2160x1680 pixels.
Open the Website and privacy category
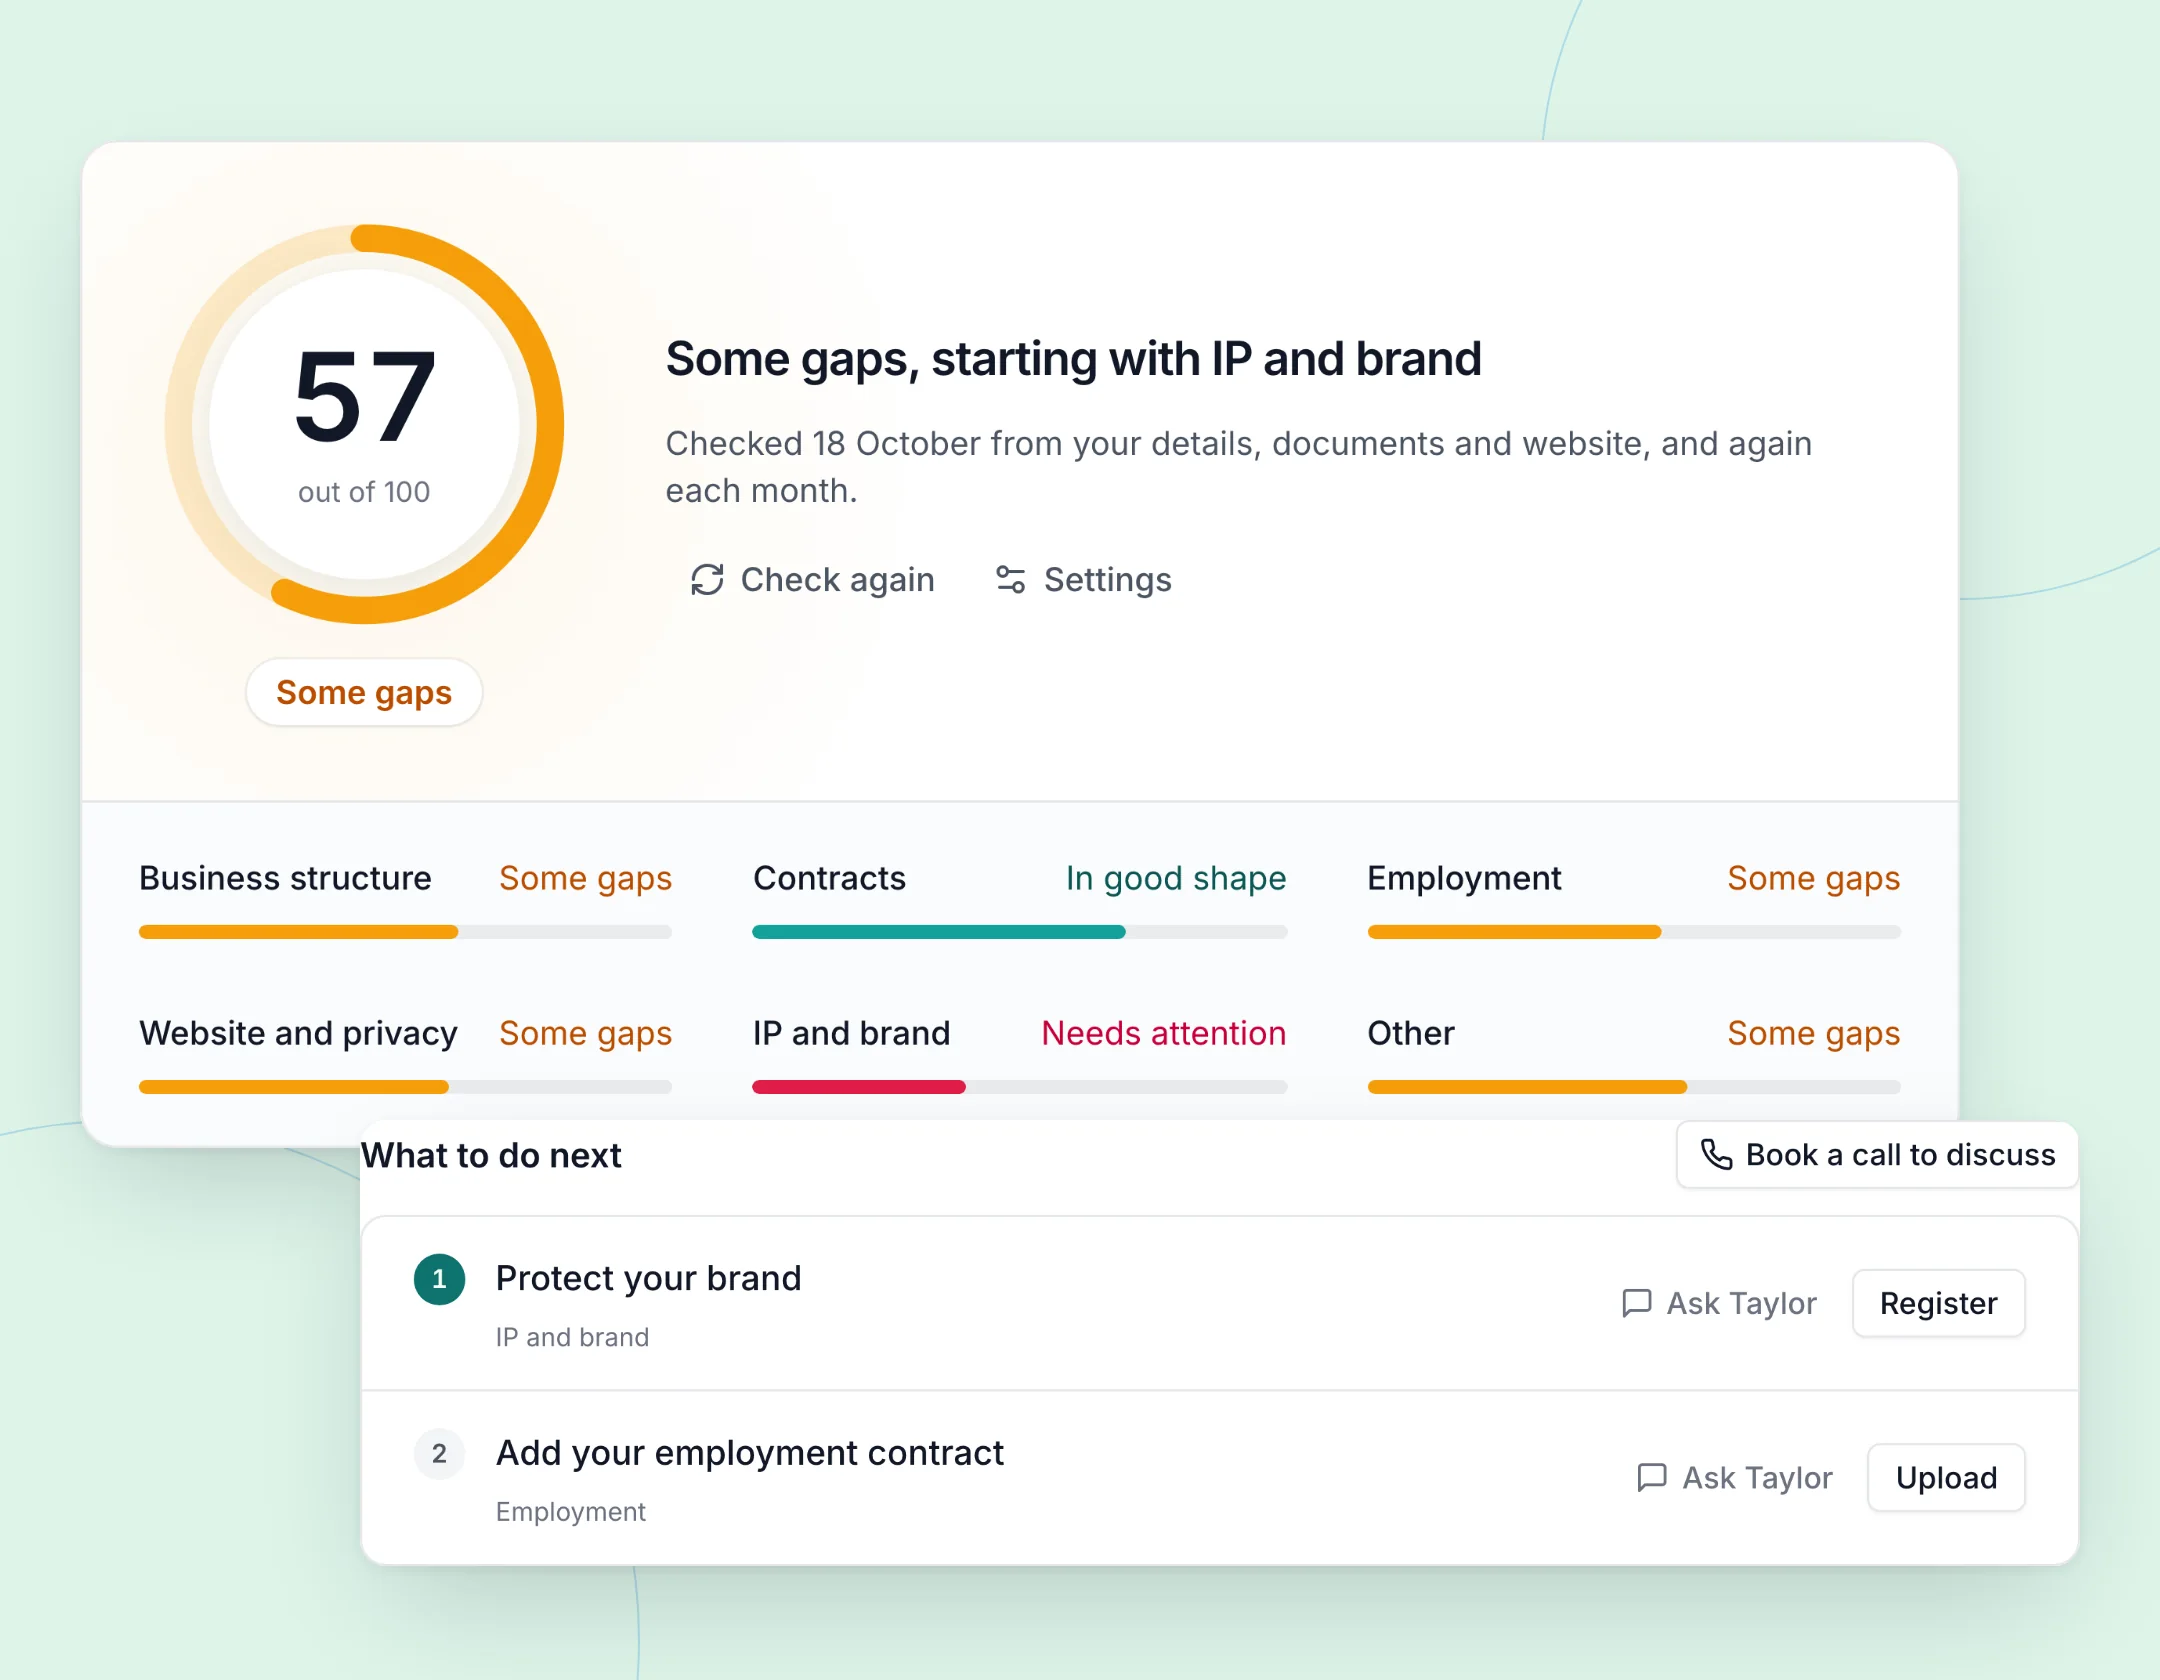tap(405, 1055)
